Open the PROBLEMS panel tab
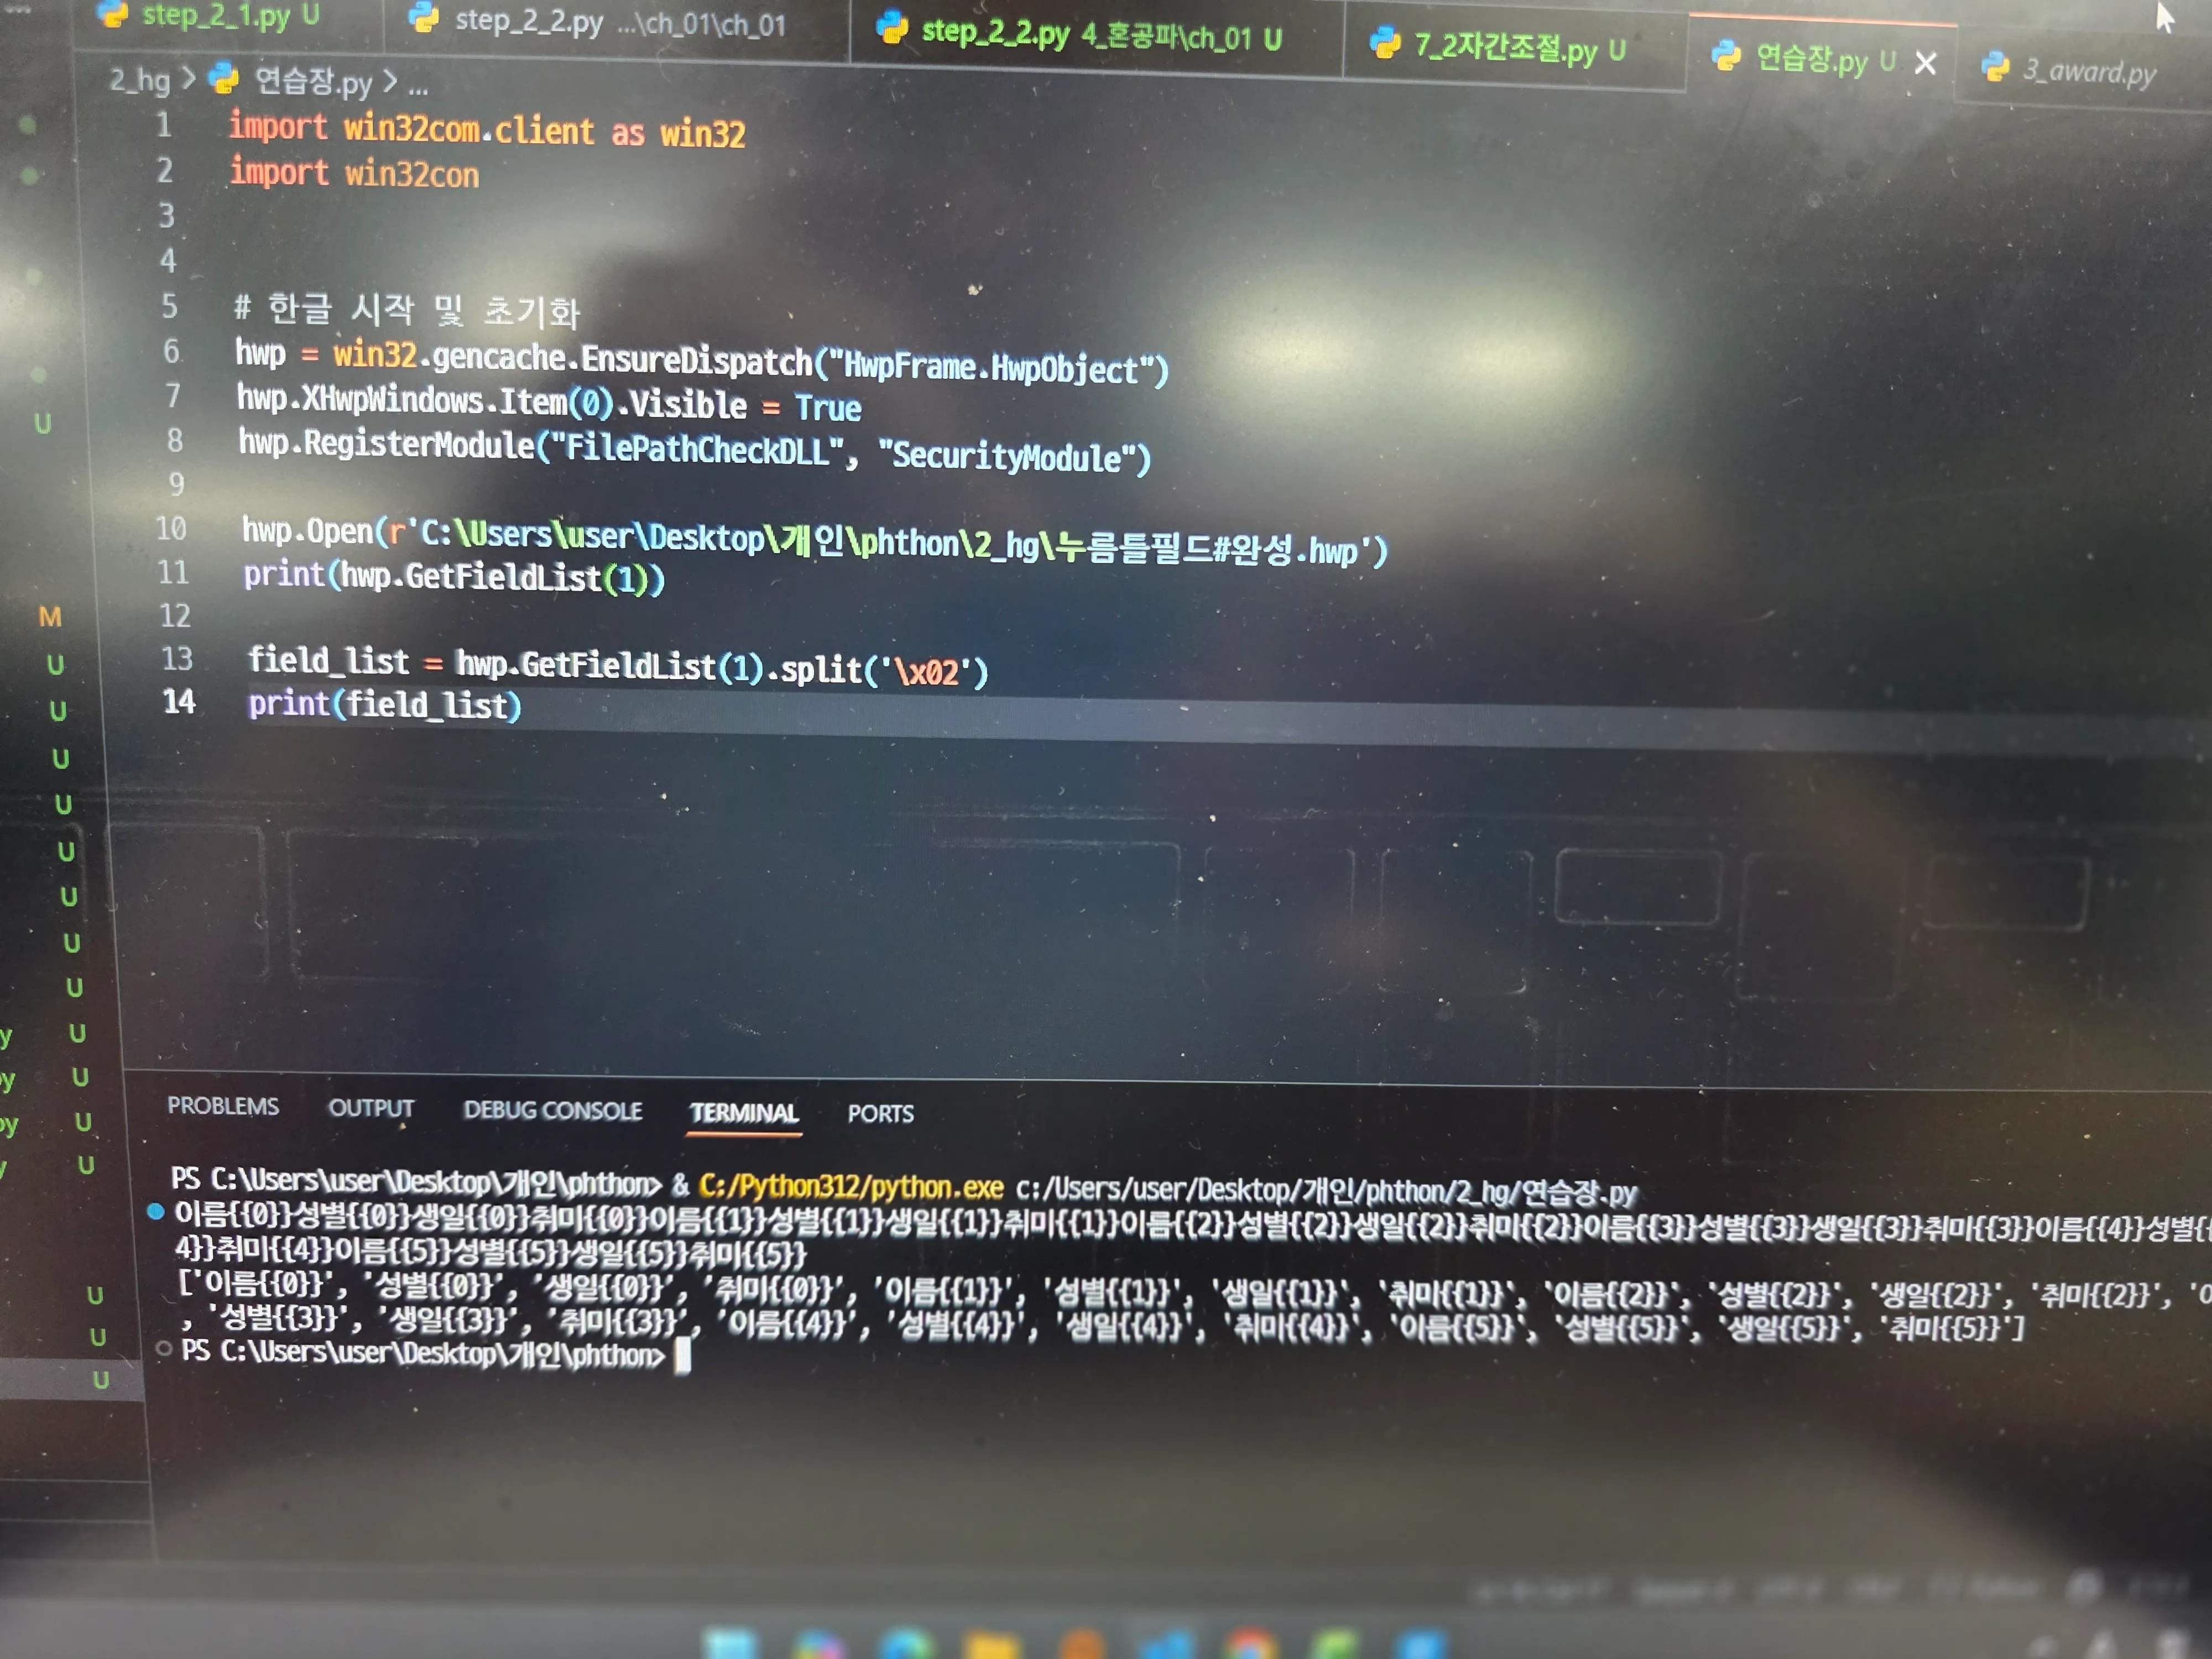This screenshot has height=1659, width=2212. click(x=223, y=1105)
